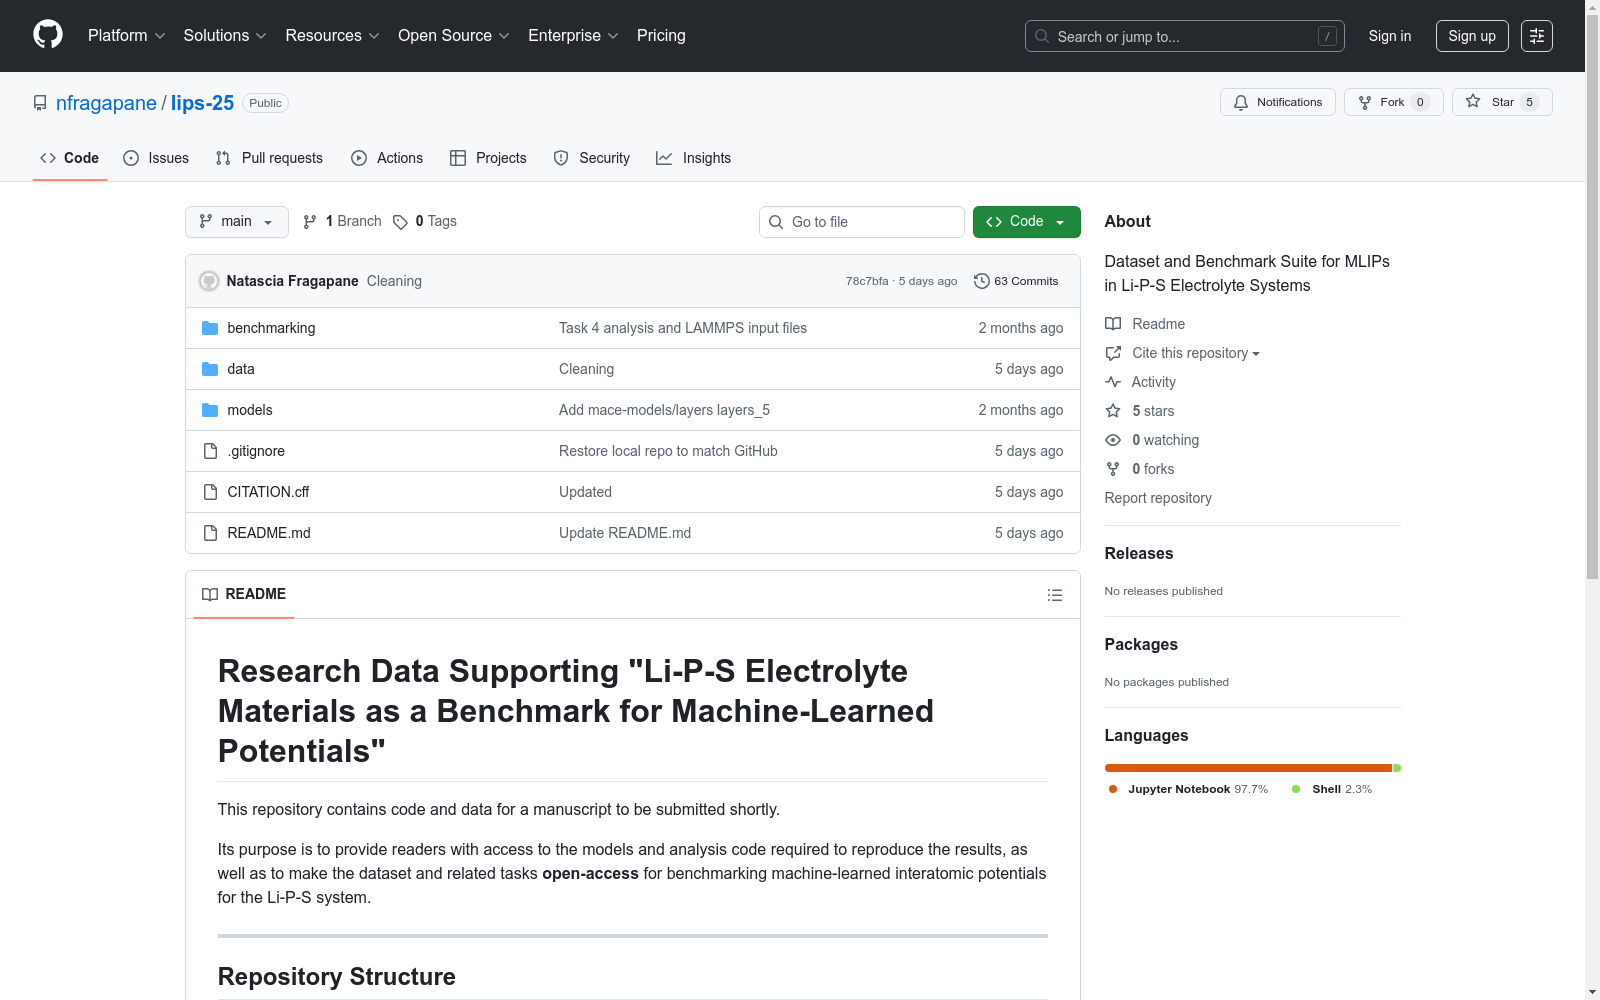Fork the repository
1600x1000 pixels.
point(1393,102)
